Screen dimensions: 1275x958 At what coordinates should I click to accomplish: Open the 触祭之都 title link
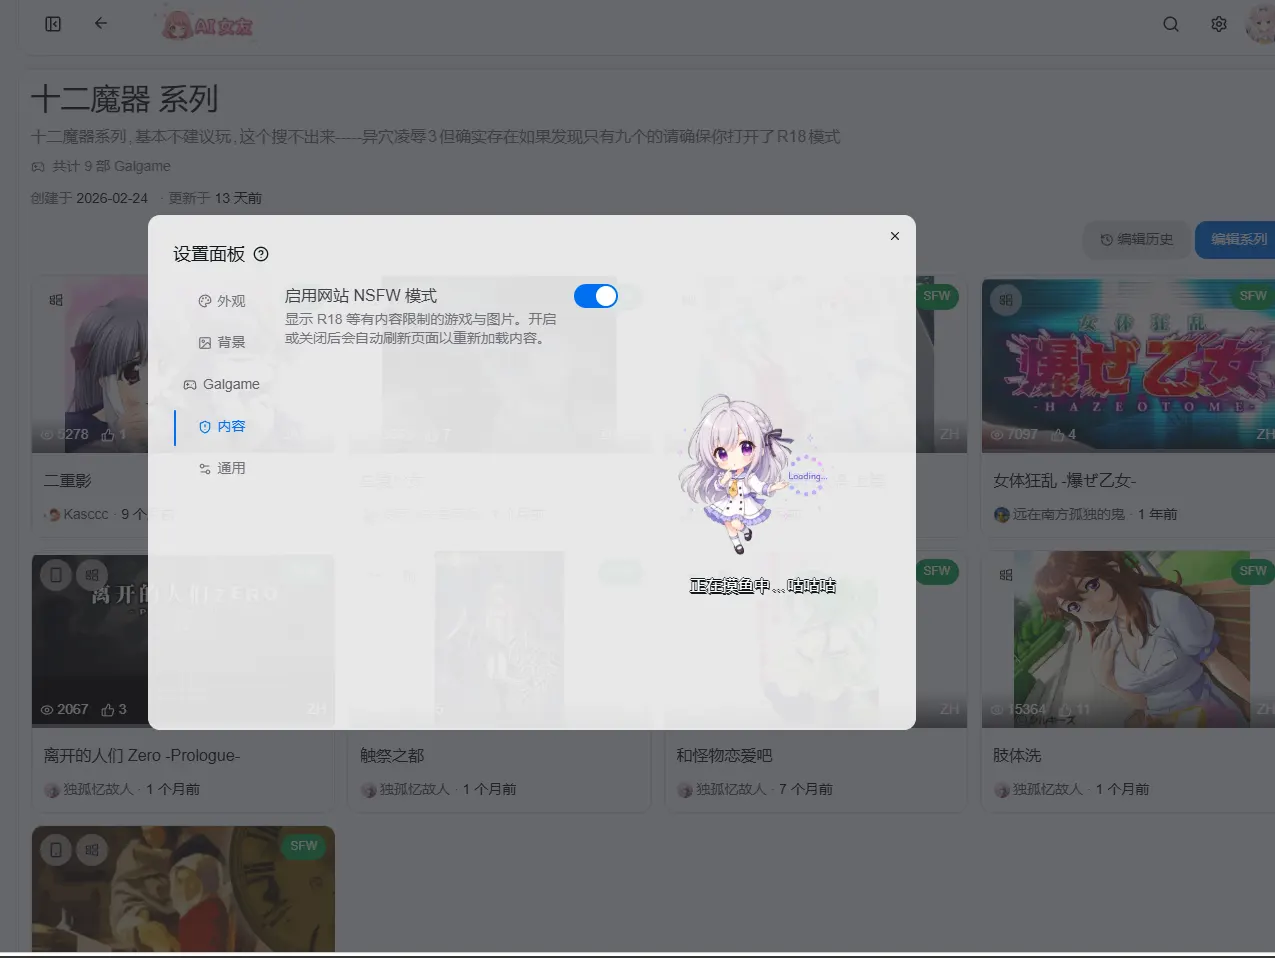click(x=392, y=756)
